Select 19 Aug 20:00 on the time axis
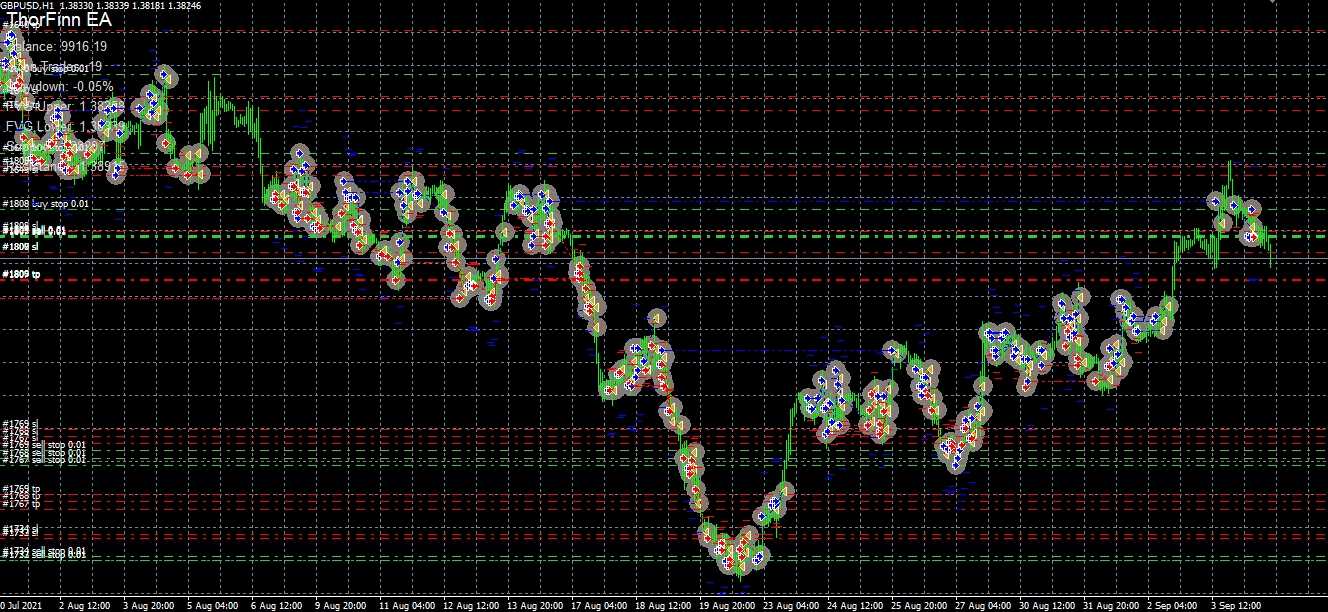The height and width of the screenshot is (612, 1328). 726,606
